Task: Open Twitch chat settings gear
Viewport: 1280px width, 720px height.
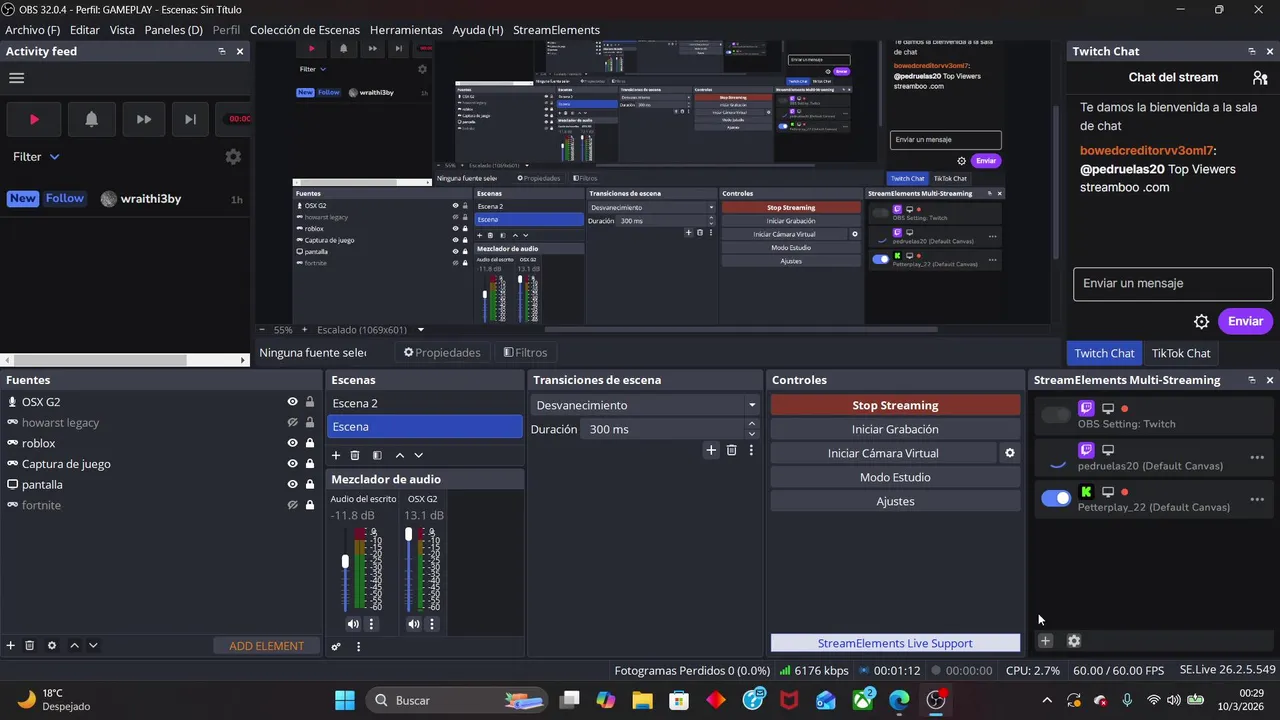Action: 1202,322
